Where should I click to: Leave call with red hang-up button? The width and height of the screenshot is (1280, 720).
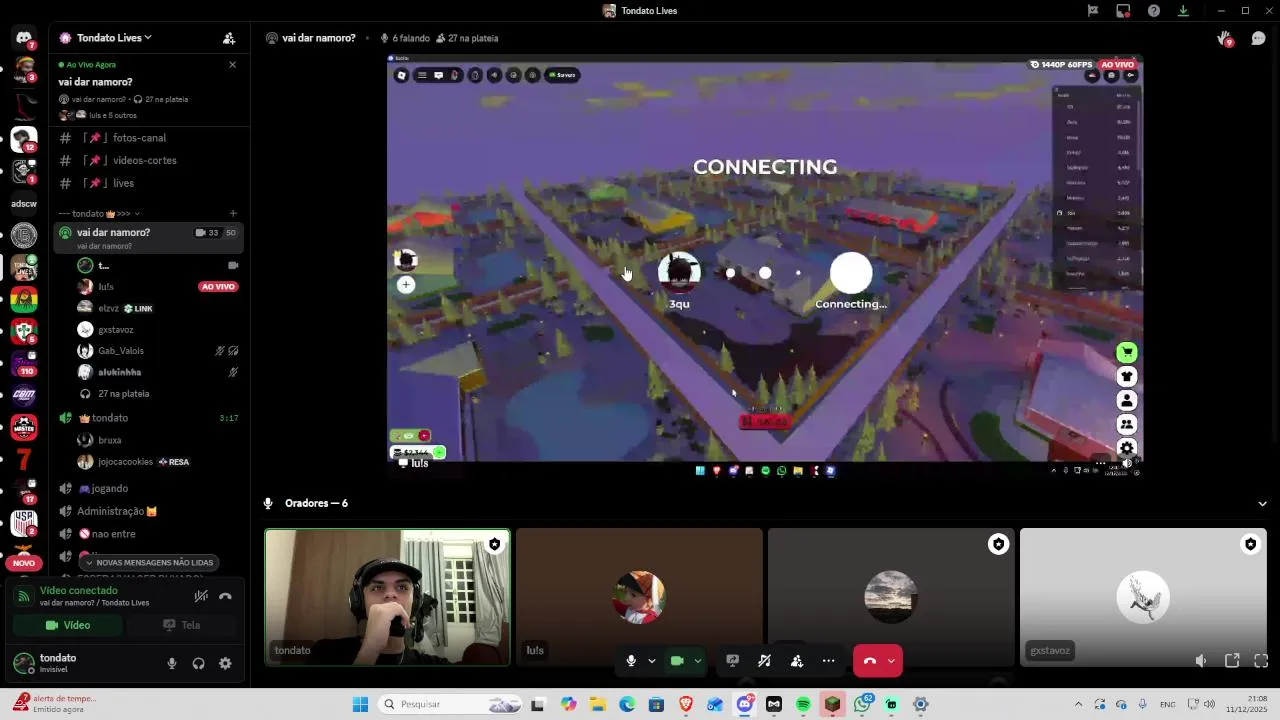(x=869, y=661)
